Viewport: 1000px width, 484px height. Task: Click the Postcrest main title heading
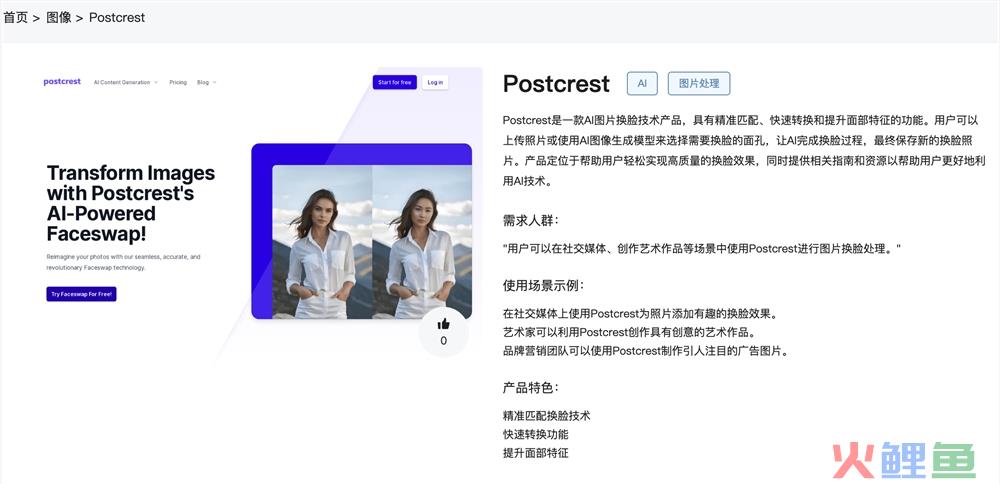pyautogui.click(x=556, y=84)
